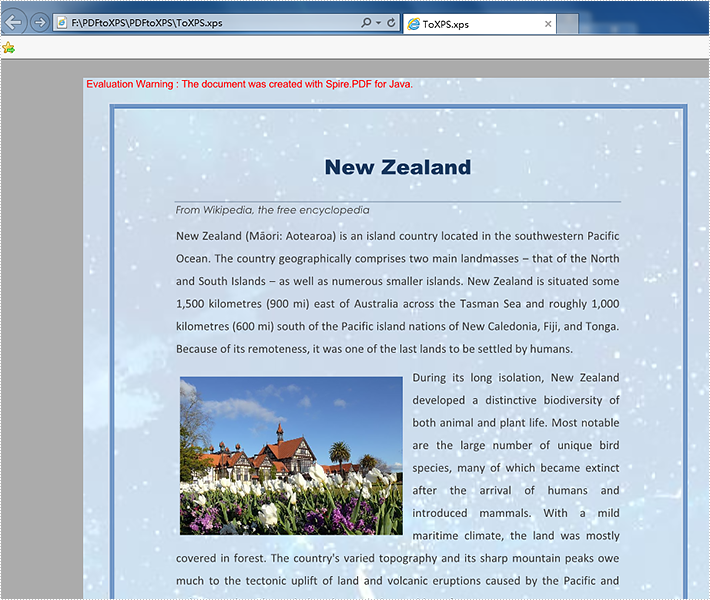Click the New Zealand building photo

[x=291, y=456]
